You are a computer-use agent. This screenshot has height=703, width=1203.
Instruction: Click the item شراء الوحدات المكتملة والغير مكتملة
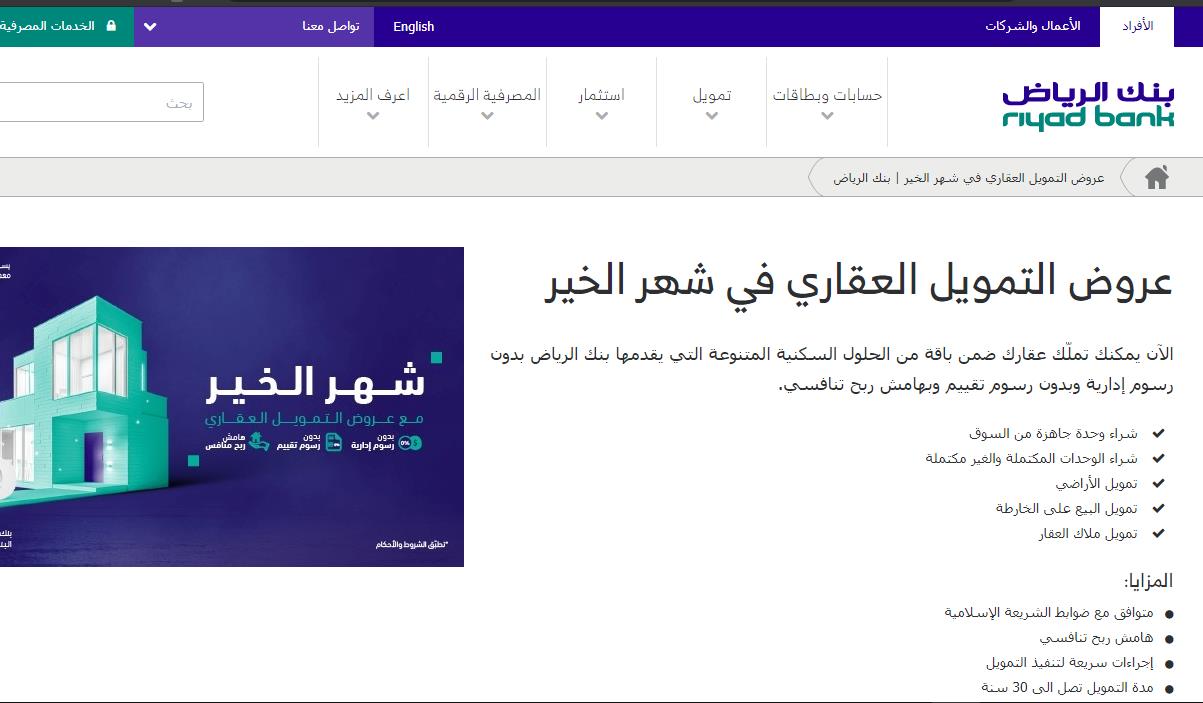pos(1031,459)
